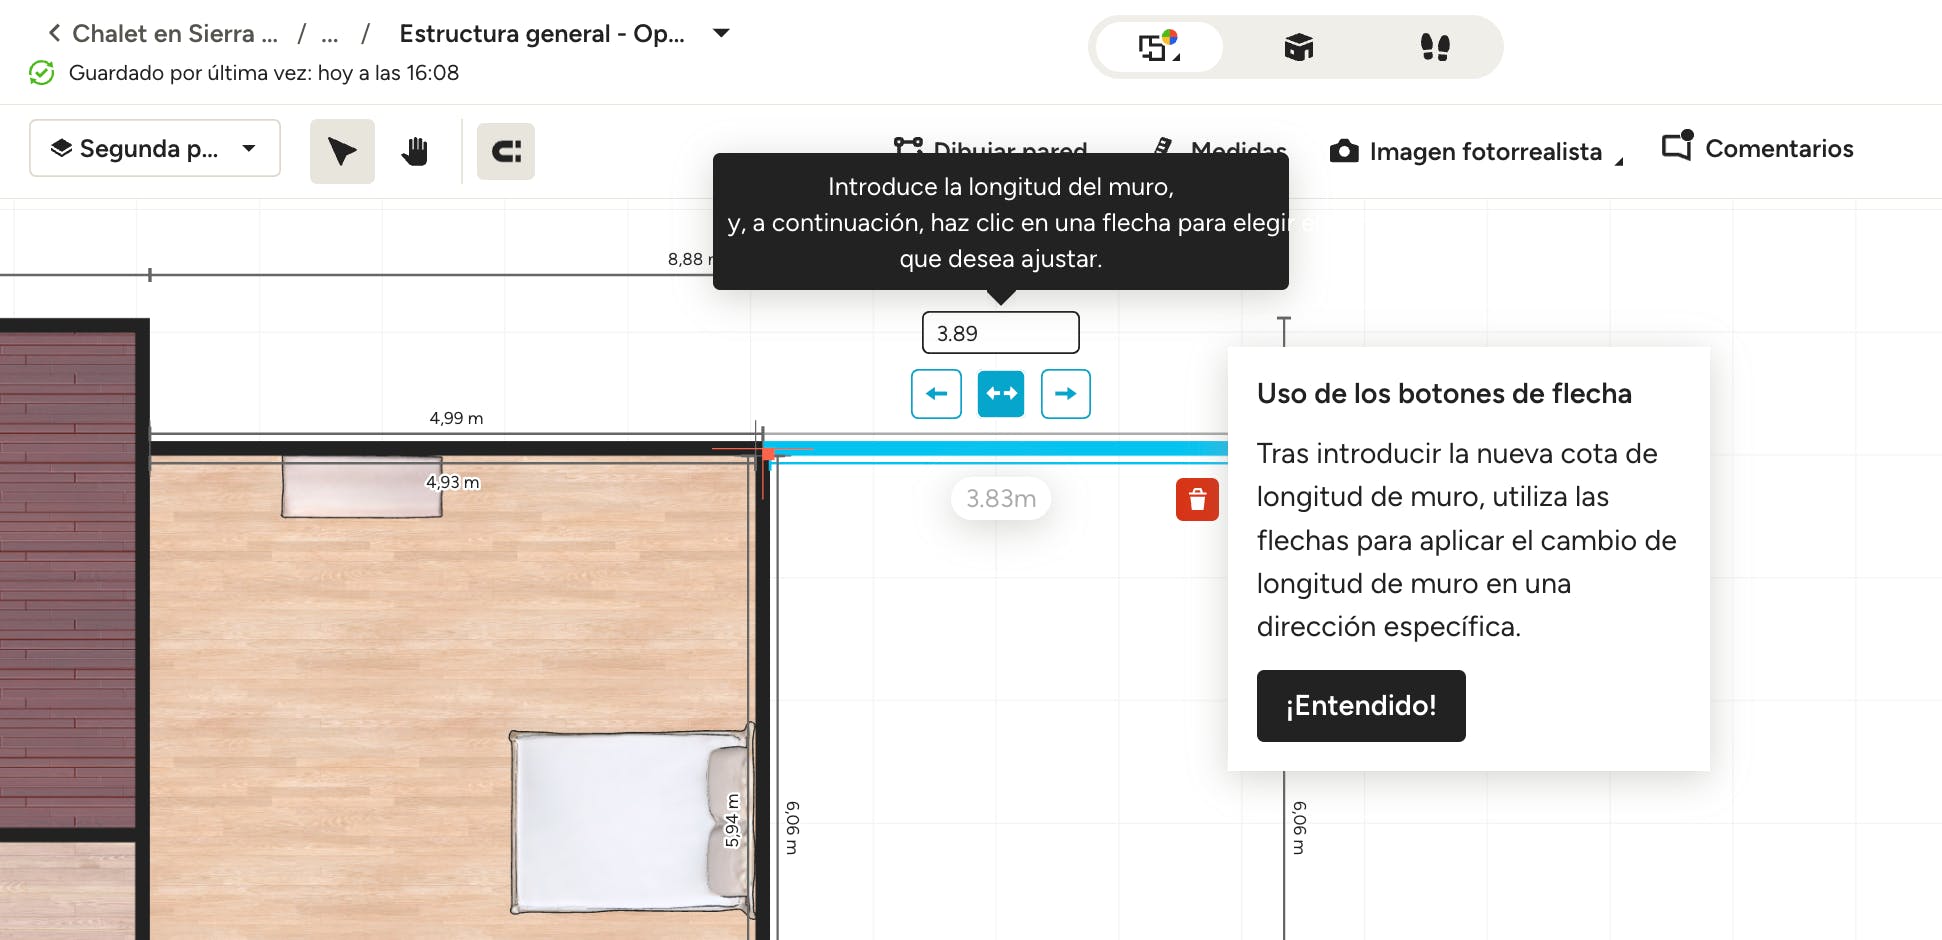This screenshot has width=1942, height=940.
Task: Delete the wall with the red trash icon
Action: 1197,500
